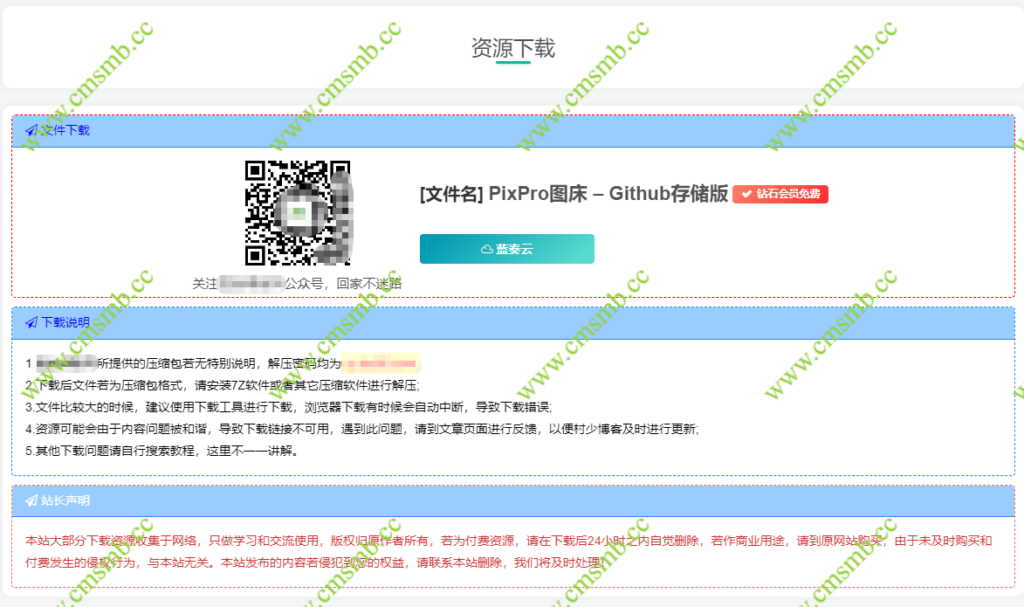Click instruction line about 安装7Z软件
This screenshot has height=607, width=1024.
pyautogui.click(x=223, y=386)
